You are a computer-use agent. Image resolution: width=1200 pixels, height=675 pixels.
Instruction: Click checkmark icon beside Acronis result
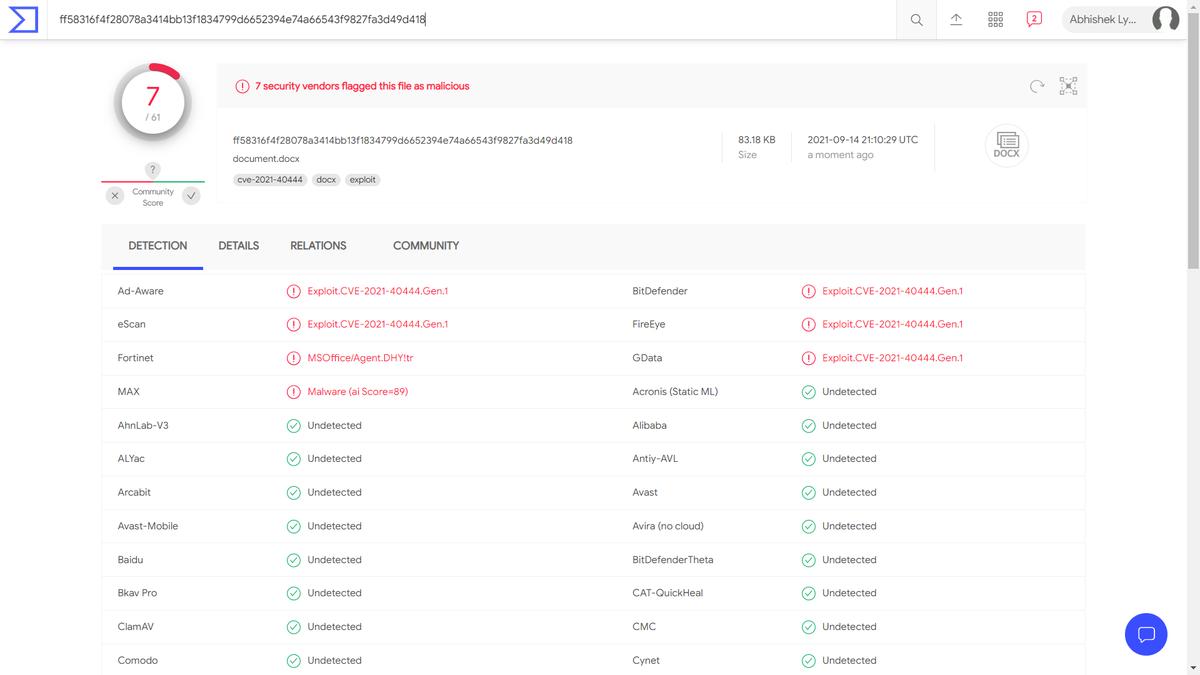(808, 392)
